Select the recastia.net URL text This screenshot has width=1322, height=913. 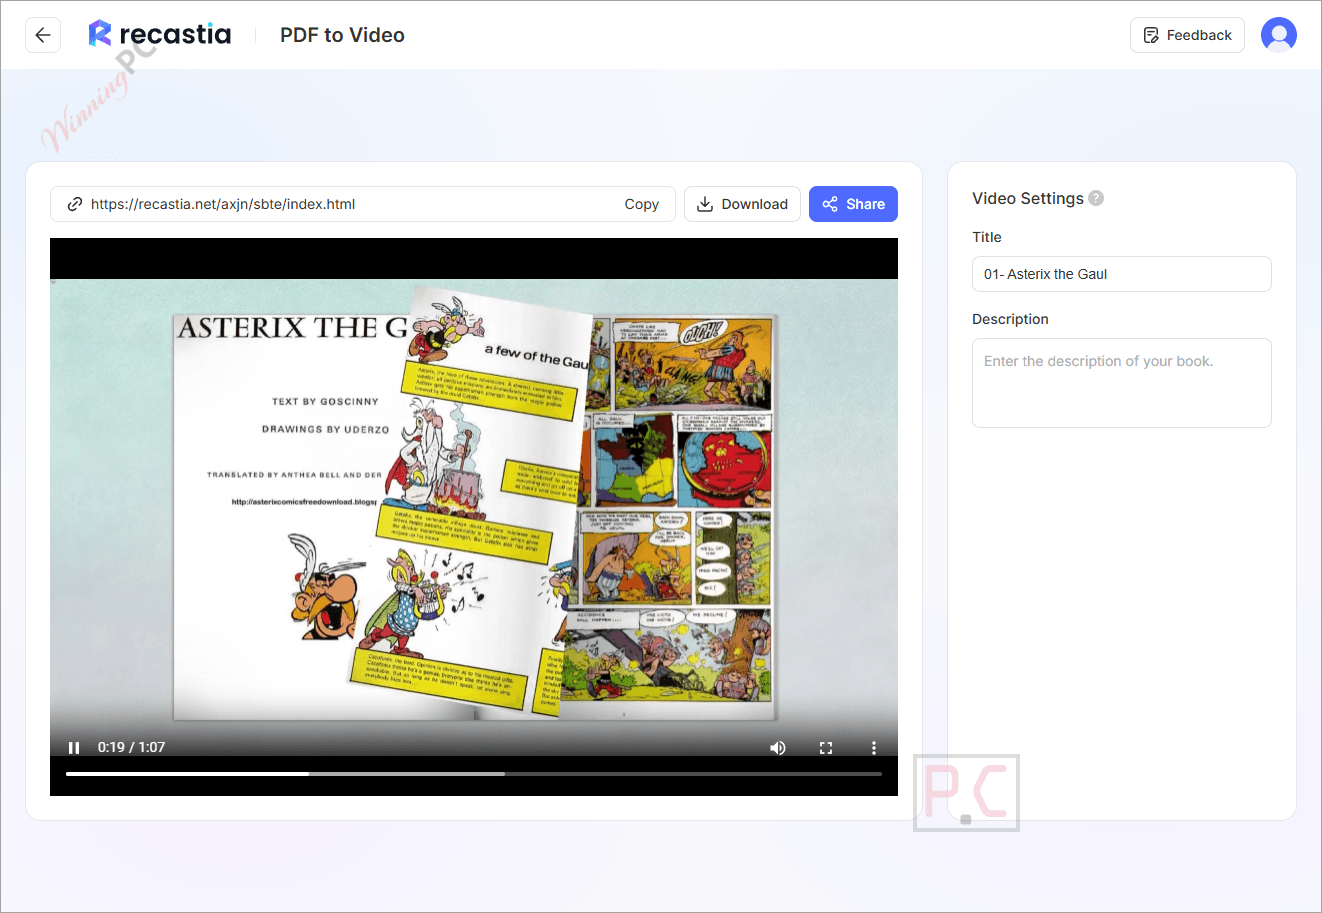click(223, 204)
